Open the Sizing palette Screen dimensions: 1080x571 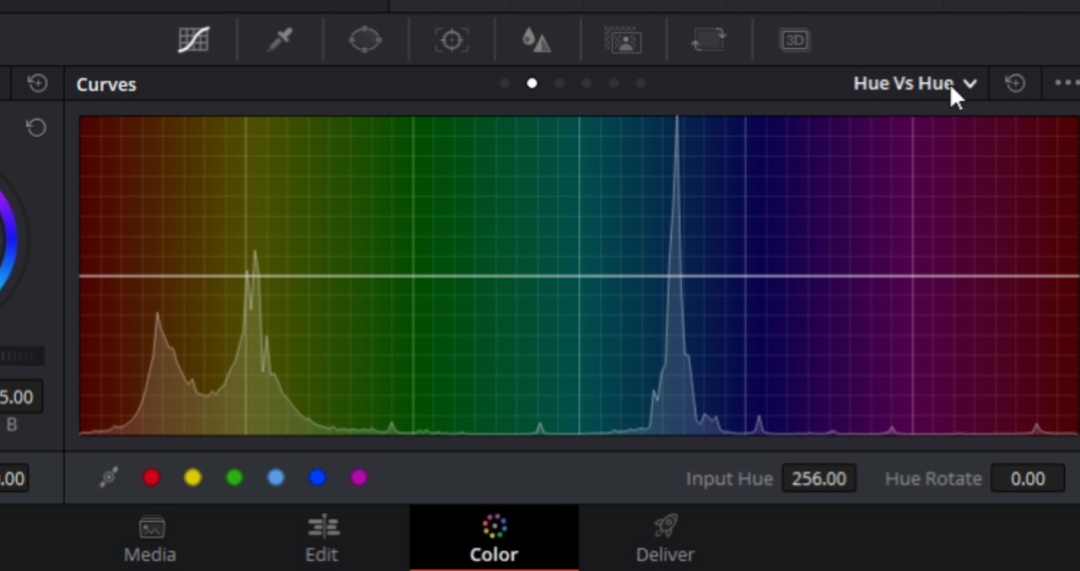tap(708, 40)
